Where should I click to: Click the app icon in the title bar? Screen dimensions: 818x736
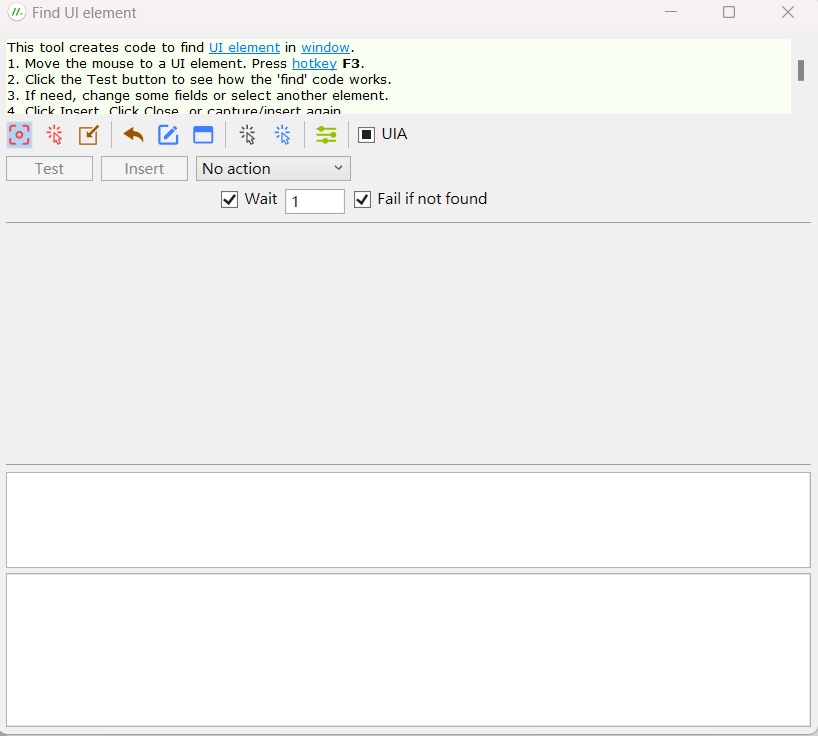pyautogui.click(x=17, y=13)
